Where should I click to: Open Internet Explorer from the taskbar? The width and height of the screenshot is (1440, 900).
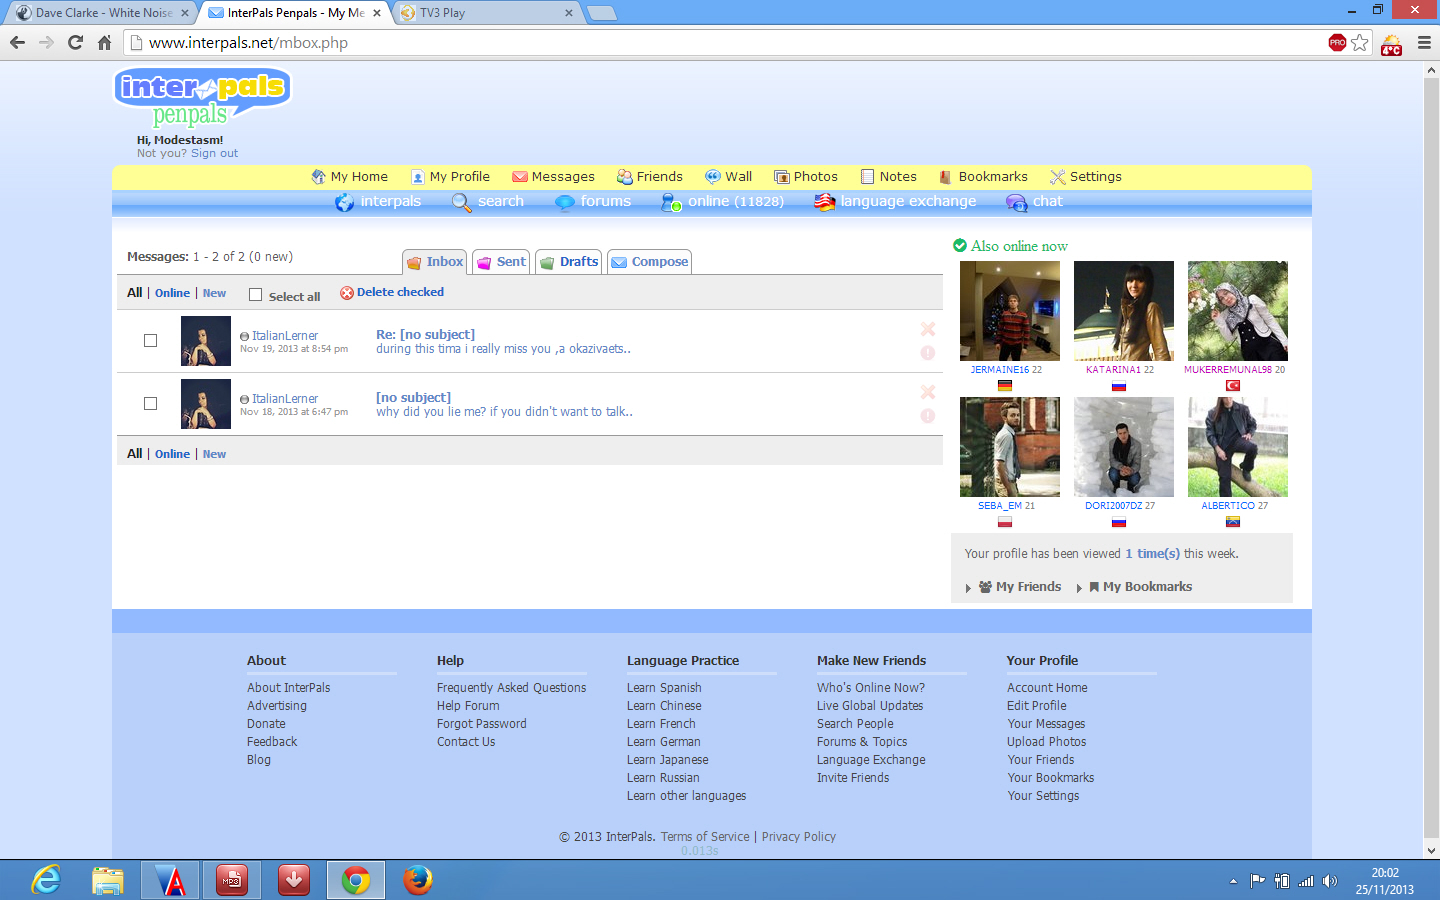[46, 880]
